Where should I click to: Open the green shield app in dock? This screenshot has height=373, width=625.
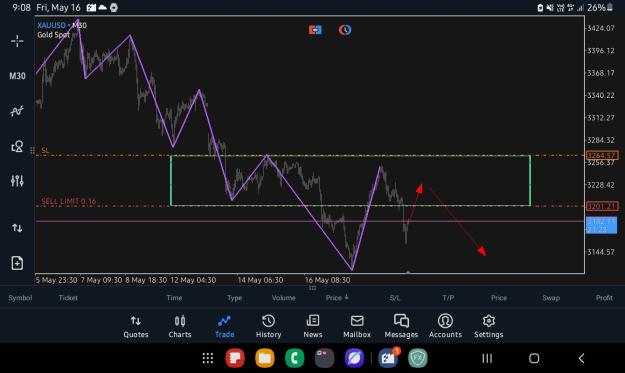point(418,358)
